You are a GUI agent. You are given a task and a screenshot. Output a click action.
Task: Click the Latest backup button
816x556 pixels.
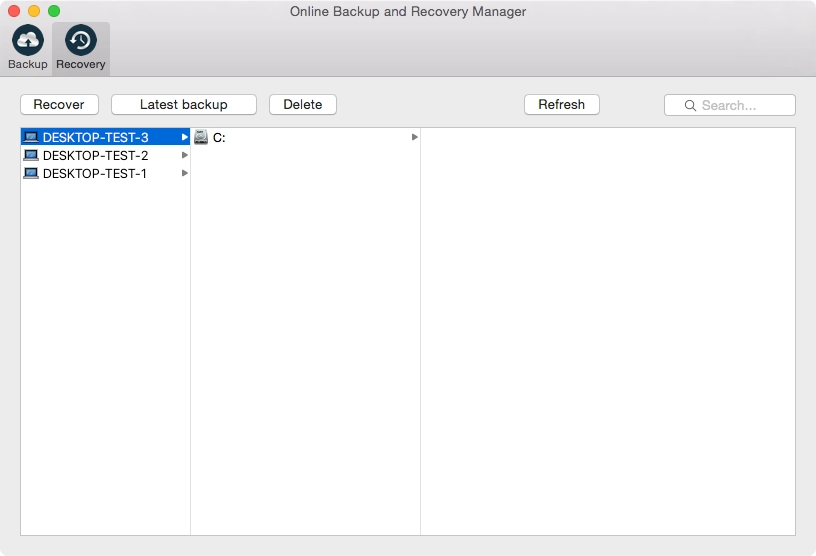pos(184,105)
